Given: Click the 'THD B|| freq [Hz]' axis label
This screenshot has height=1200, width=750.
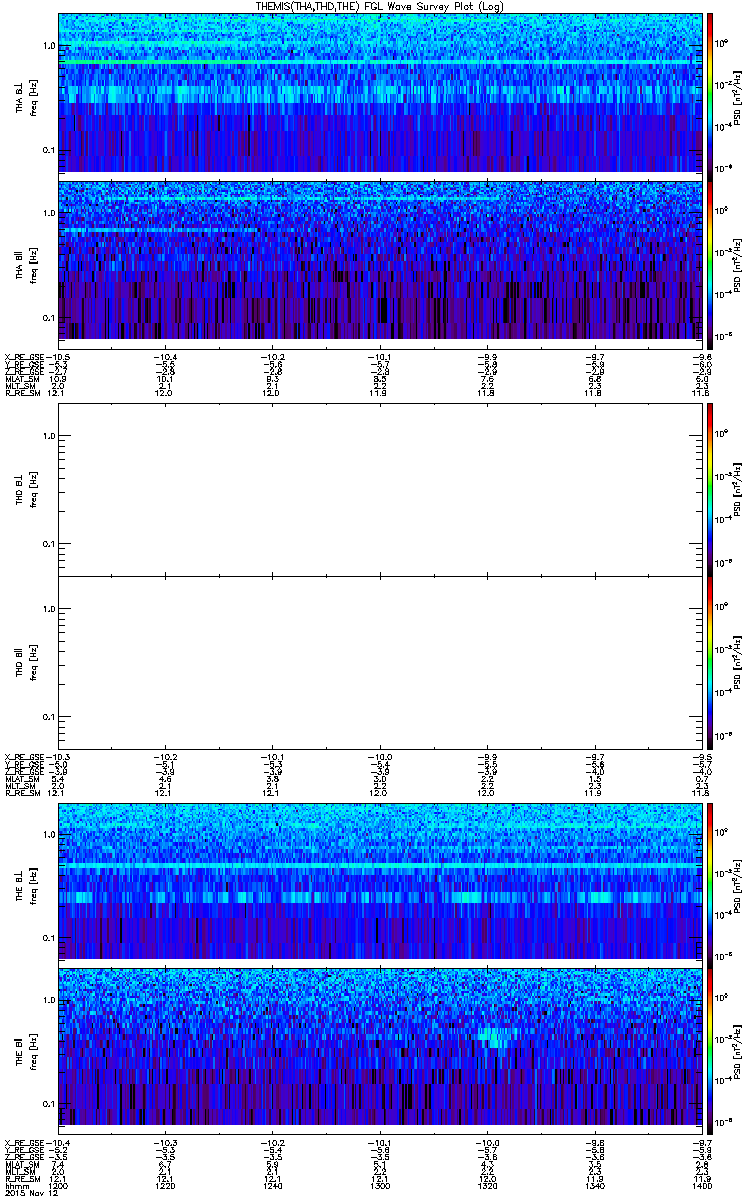Looking at the screenshot, I should (x=25, y=662).
